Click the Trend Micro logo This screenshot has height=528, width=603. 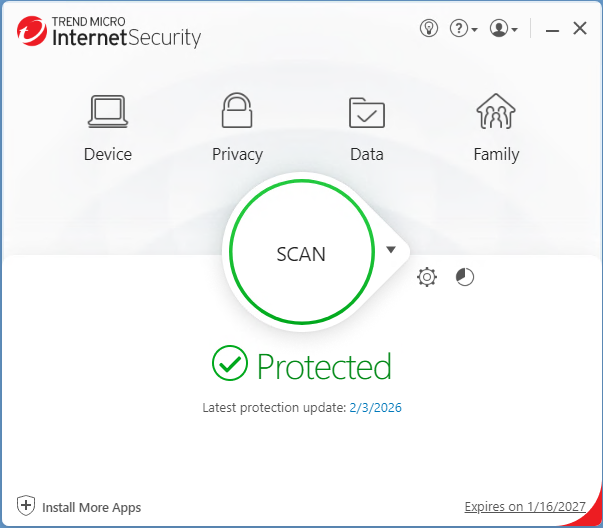[32, 30]
